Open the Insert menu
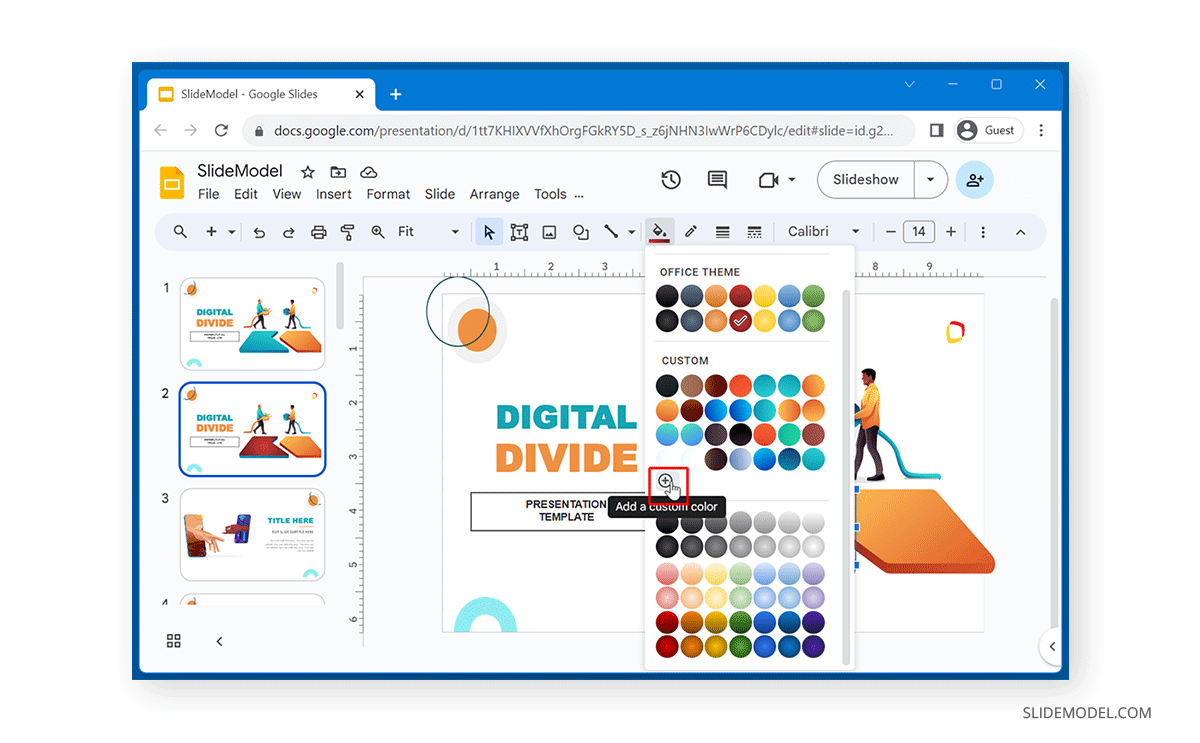 pyautogui.click(x=334, y=193)
